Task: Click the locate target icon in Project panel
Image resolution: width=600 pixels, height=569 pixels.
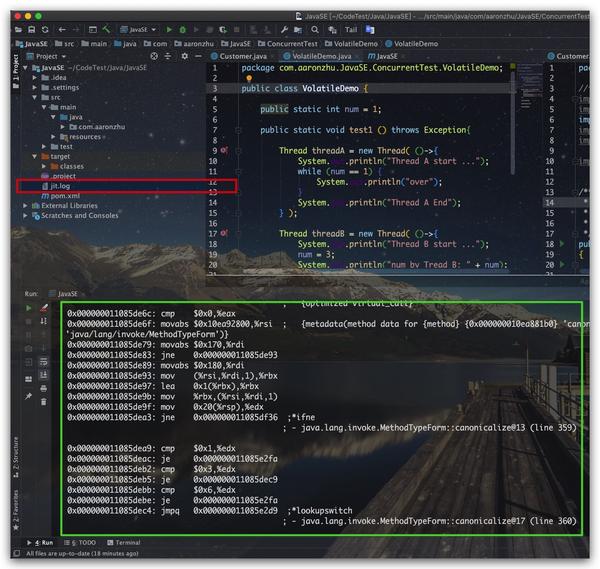Action: pyautogui.click(x=154, y=56)
